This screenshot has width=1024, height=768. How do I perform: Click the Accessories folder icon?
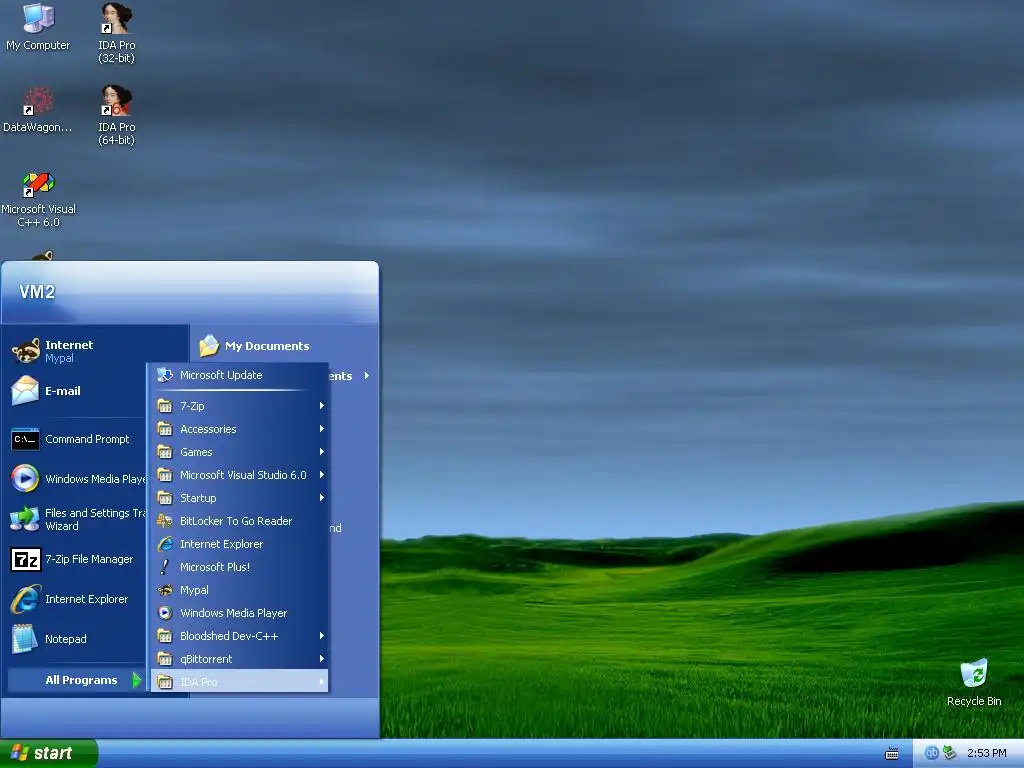click(165, 428)
